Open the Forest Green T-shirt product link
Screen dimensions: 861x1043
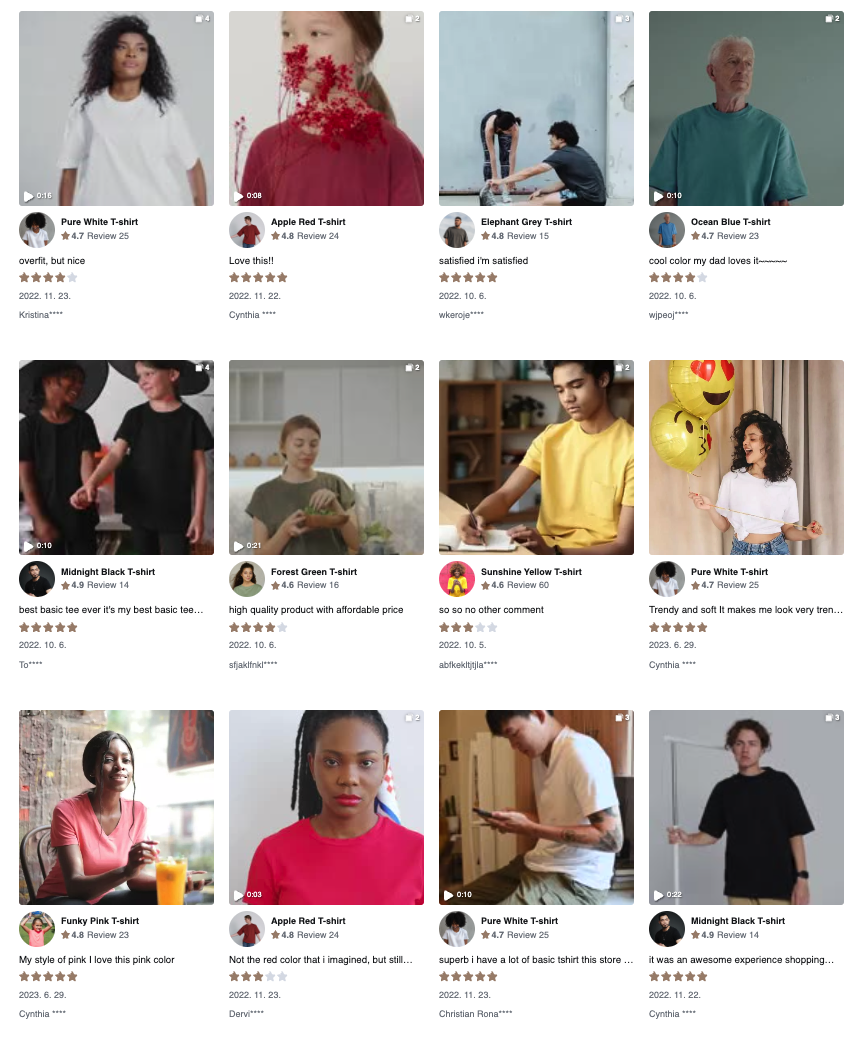coord(314,572)
